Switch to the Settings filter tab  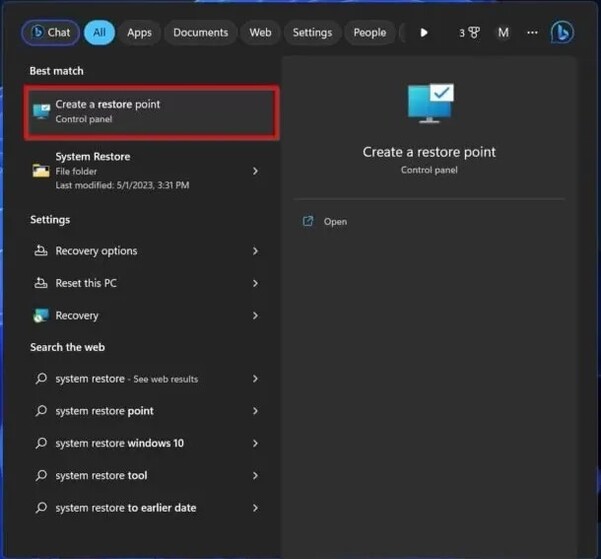pos(312,33)
